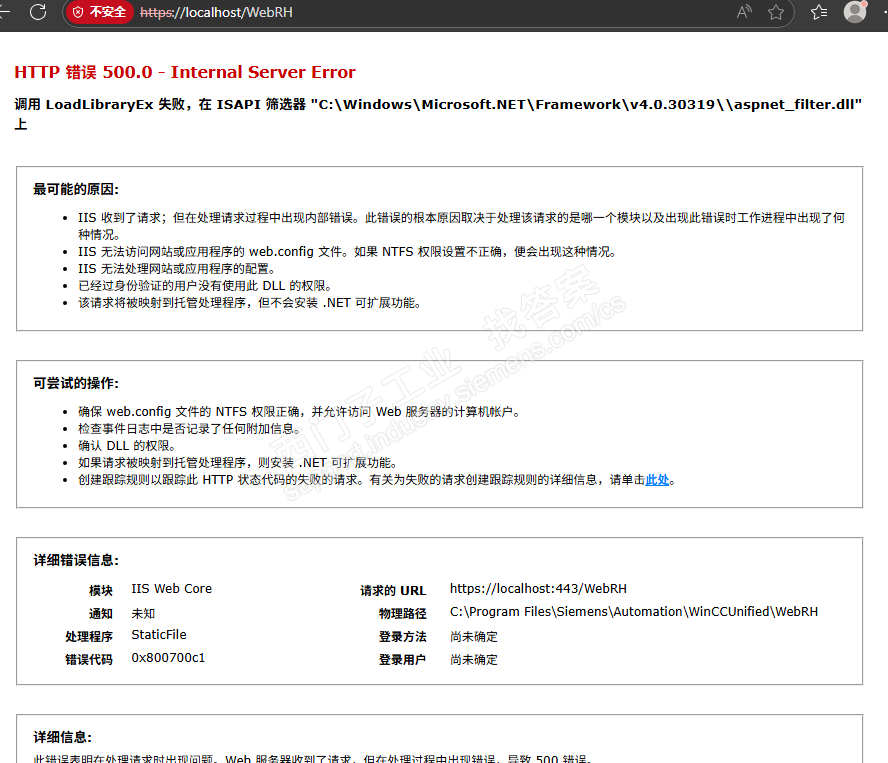888x763 pixels.
Task: Select the WinCCUnified\WebRH physical path
Action: pyautogui.click(x=634, y=612)
